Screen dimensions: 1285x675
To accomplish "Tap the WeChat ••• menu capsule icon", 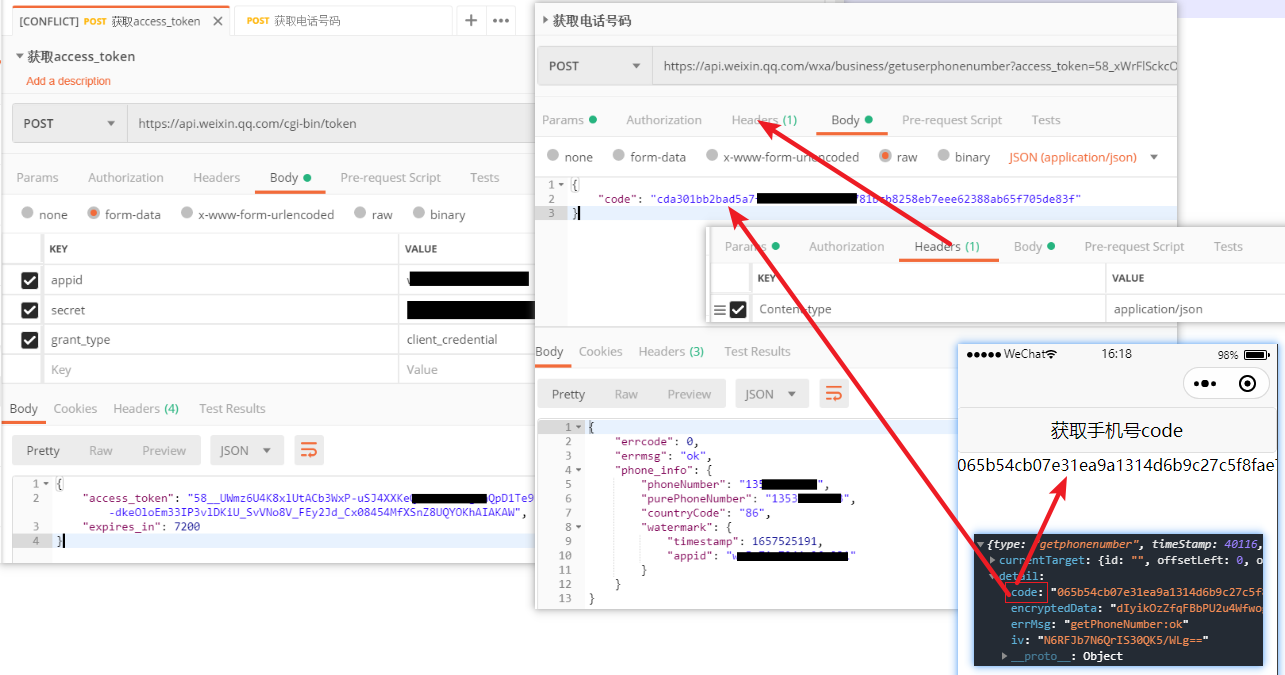I will [1203, 383].
